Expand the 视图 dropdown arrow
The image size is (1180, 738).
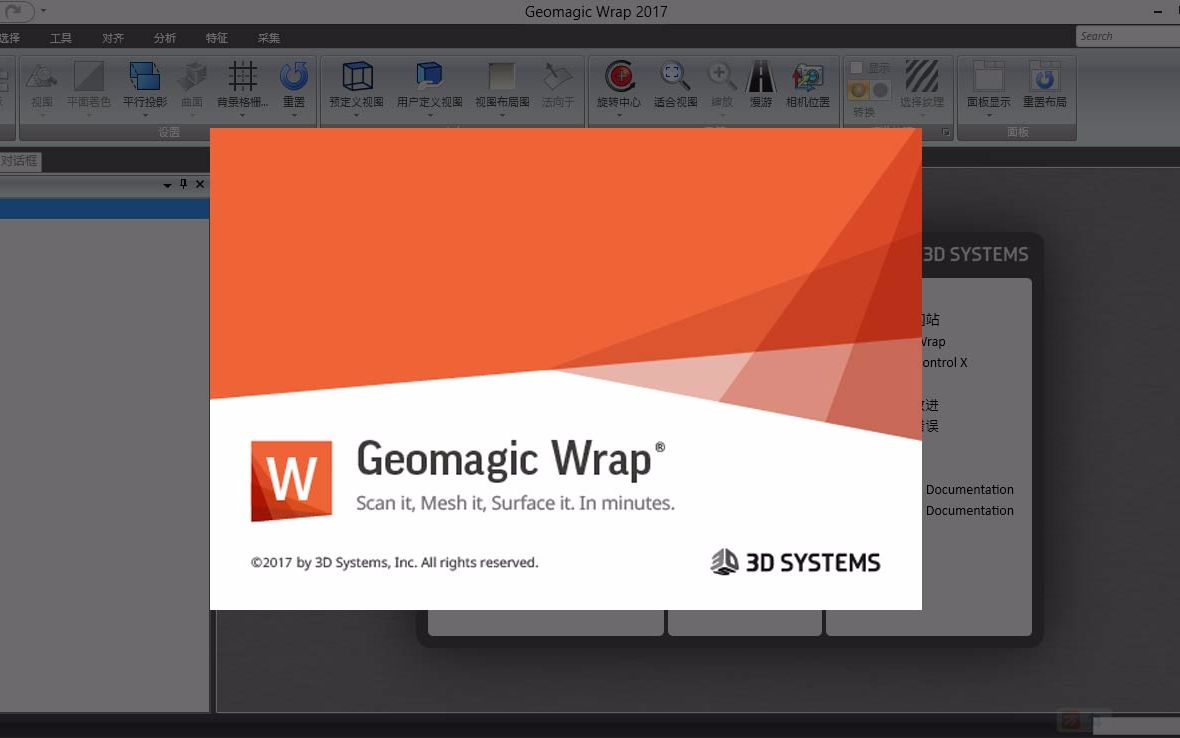click(x=42, y=115)
